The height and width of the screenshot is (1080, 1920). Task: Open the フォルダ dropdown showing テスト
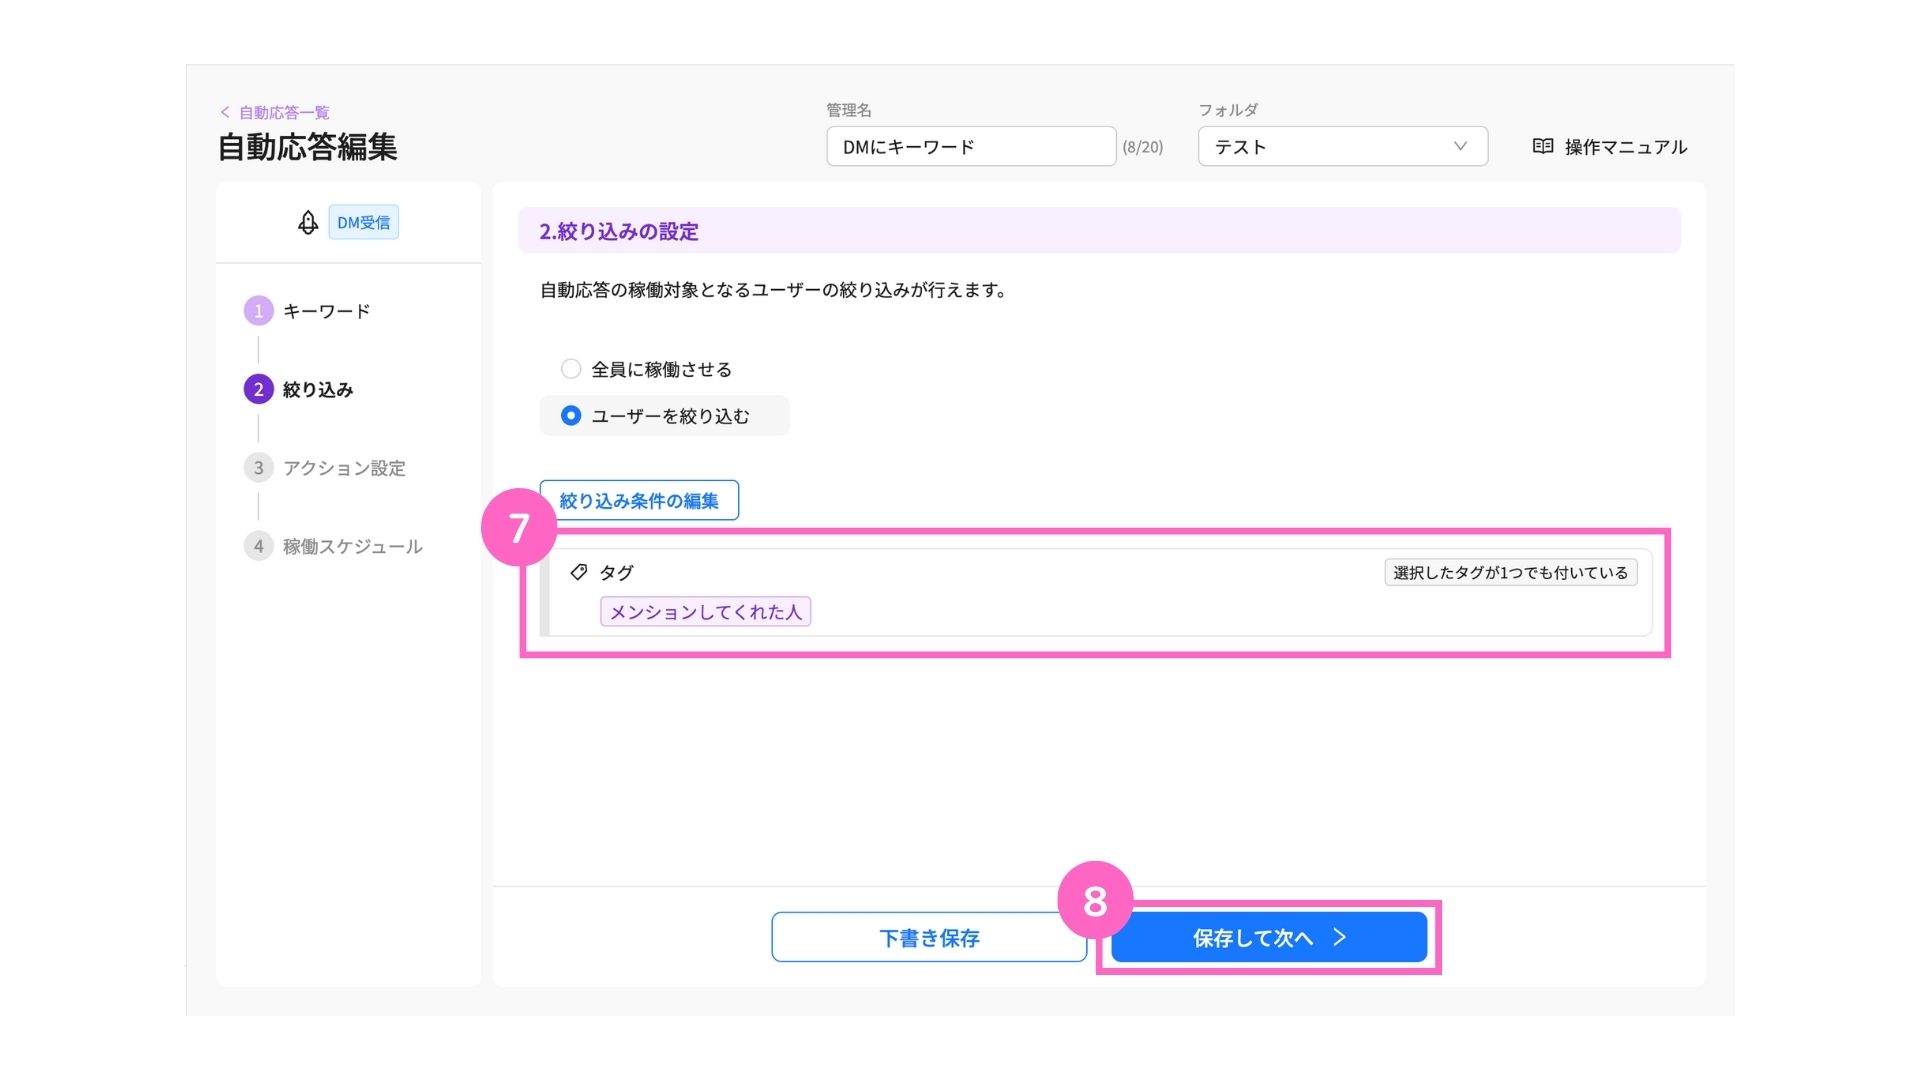coord(1343,146)
